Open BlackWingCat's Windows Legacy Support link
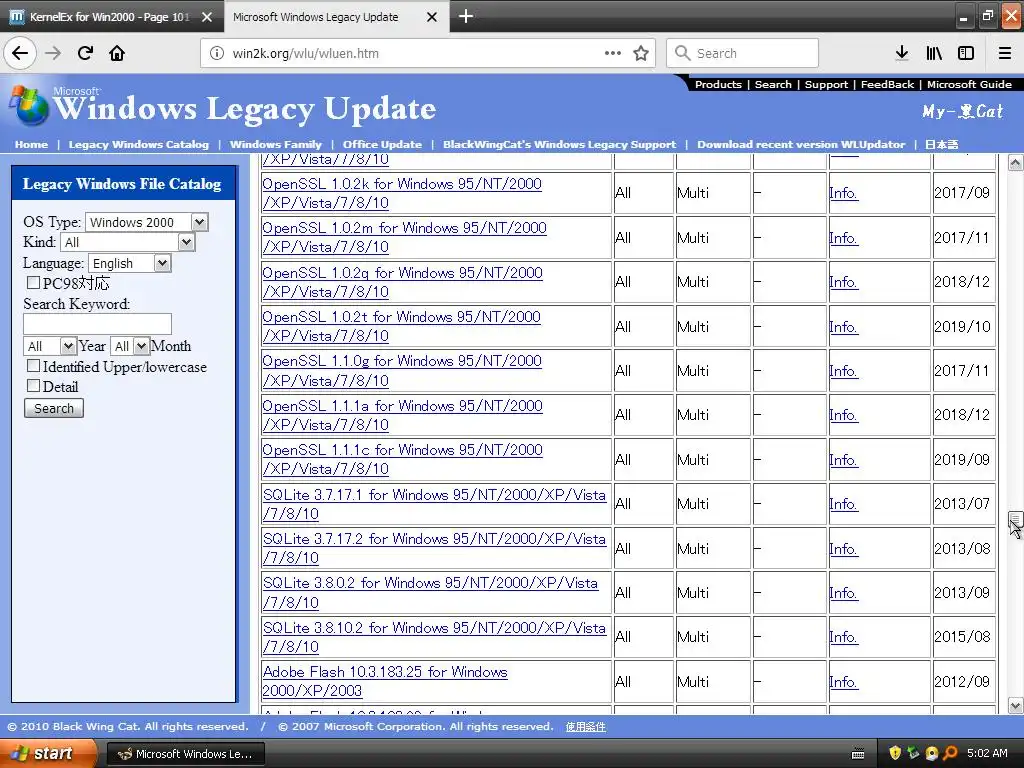This screenshot has height=768, width=1024. [559, 144]
